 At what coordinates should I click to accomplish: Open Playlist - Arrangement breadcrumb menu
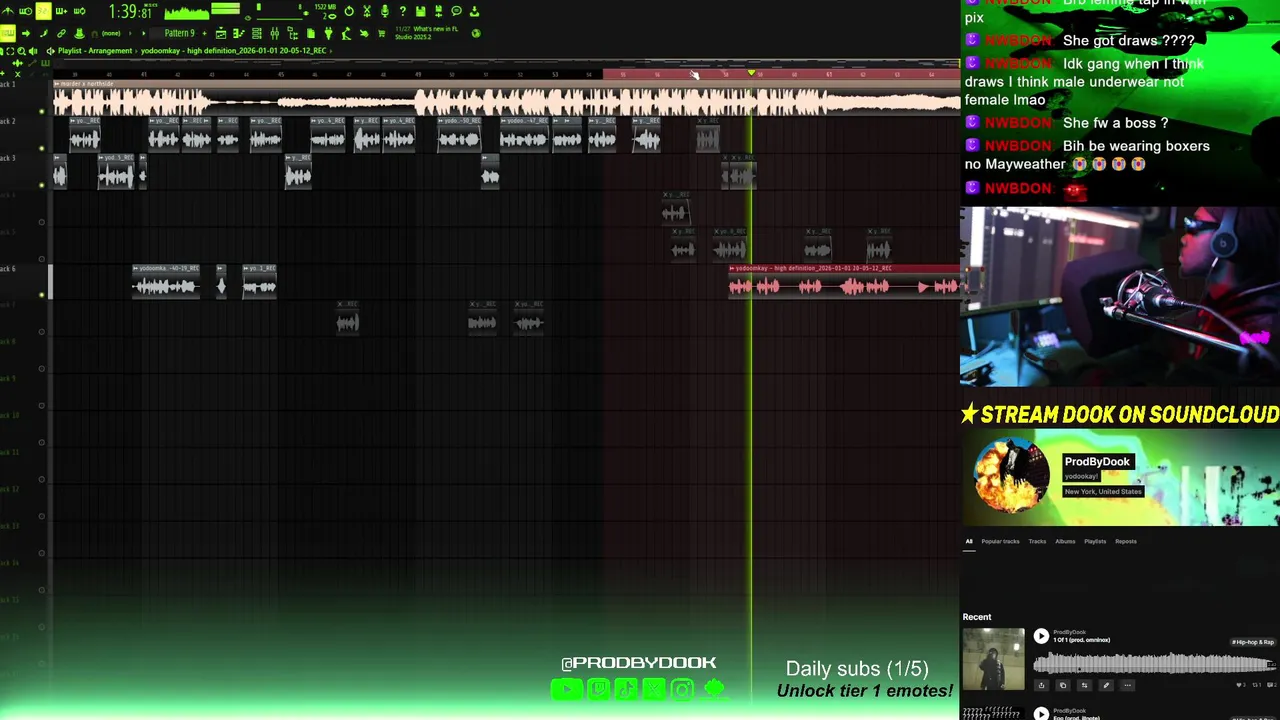click(x=95, y=50)
